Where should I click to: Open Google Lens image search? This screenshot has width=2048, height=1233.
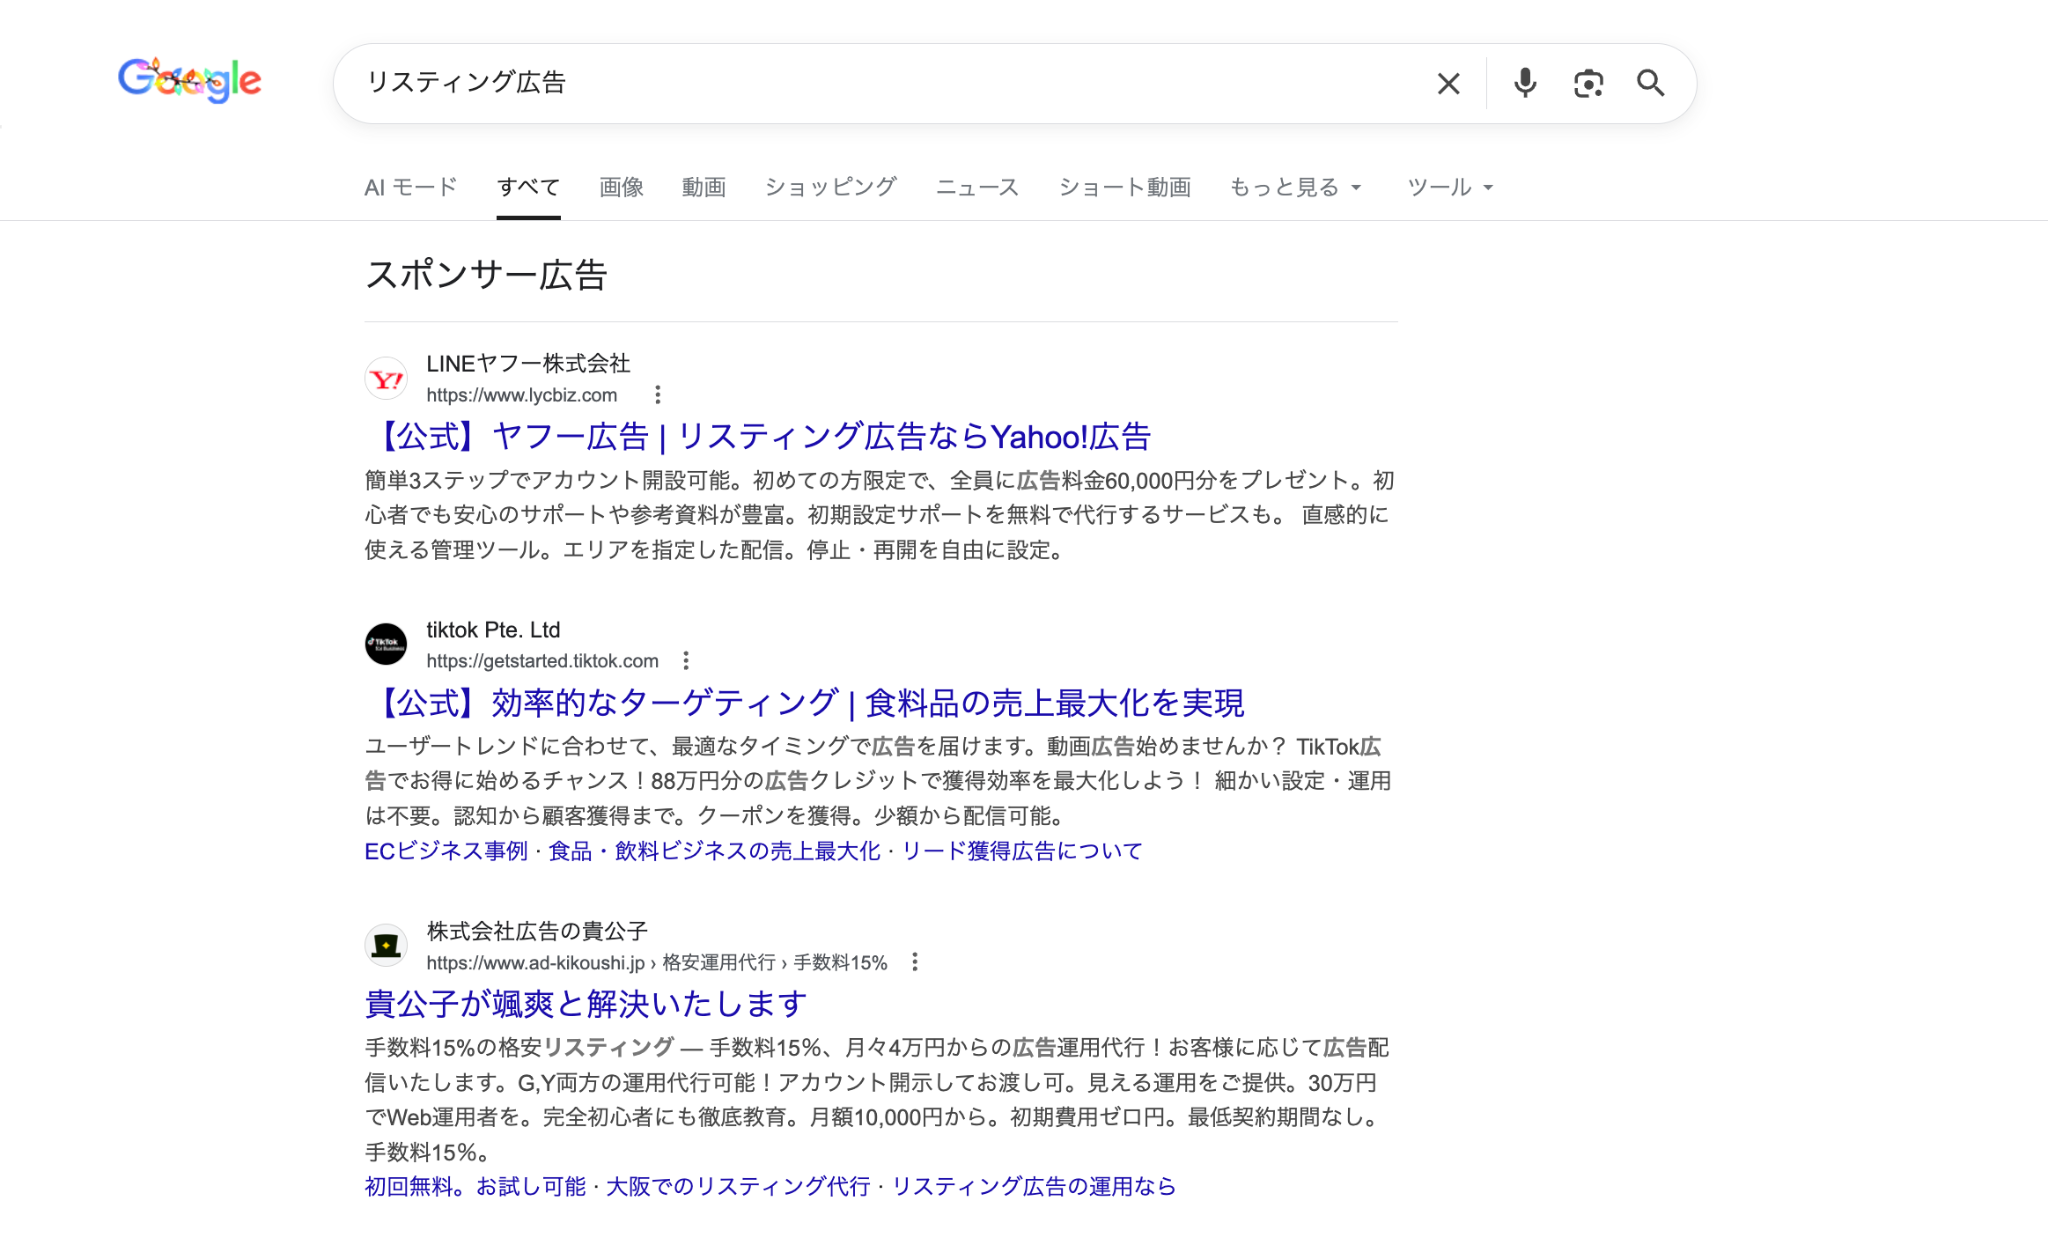(x=1588, y=83)
